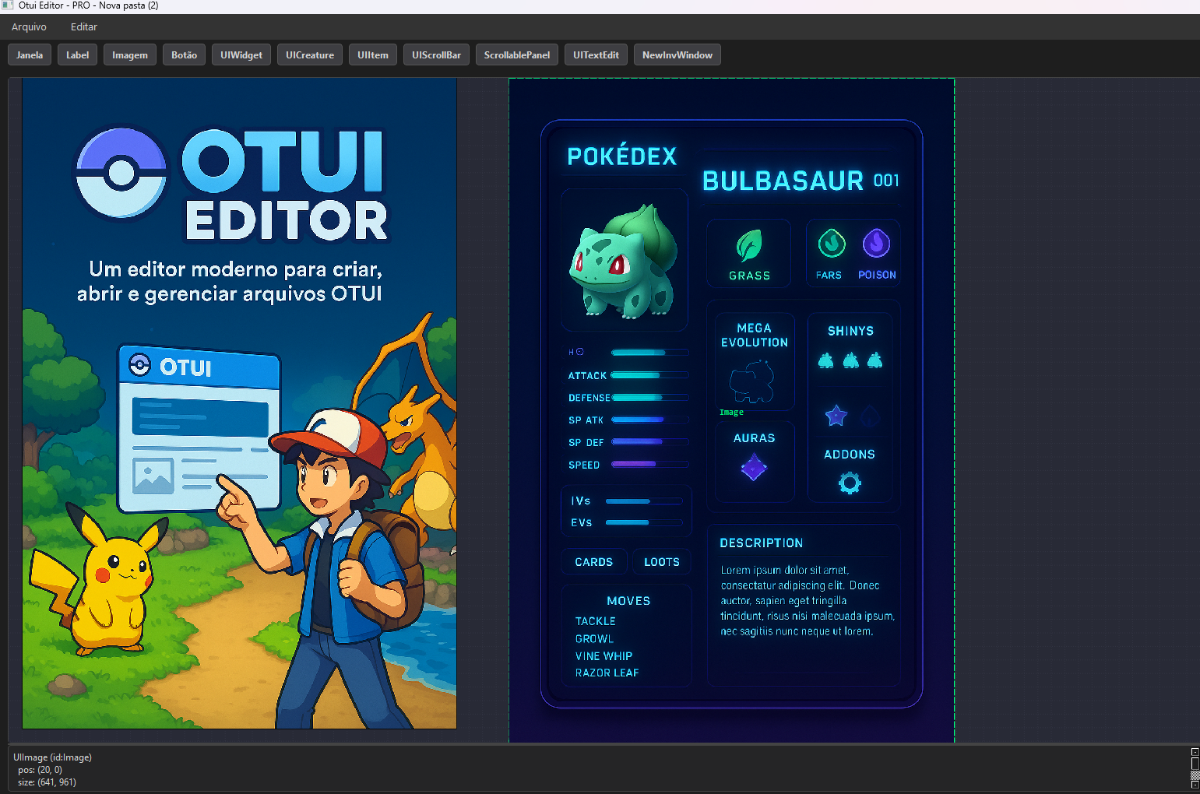The image size is (1200, 794).
Task: Insert a ScrollablePanel widget
Action: [x=515, y=55]
